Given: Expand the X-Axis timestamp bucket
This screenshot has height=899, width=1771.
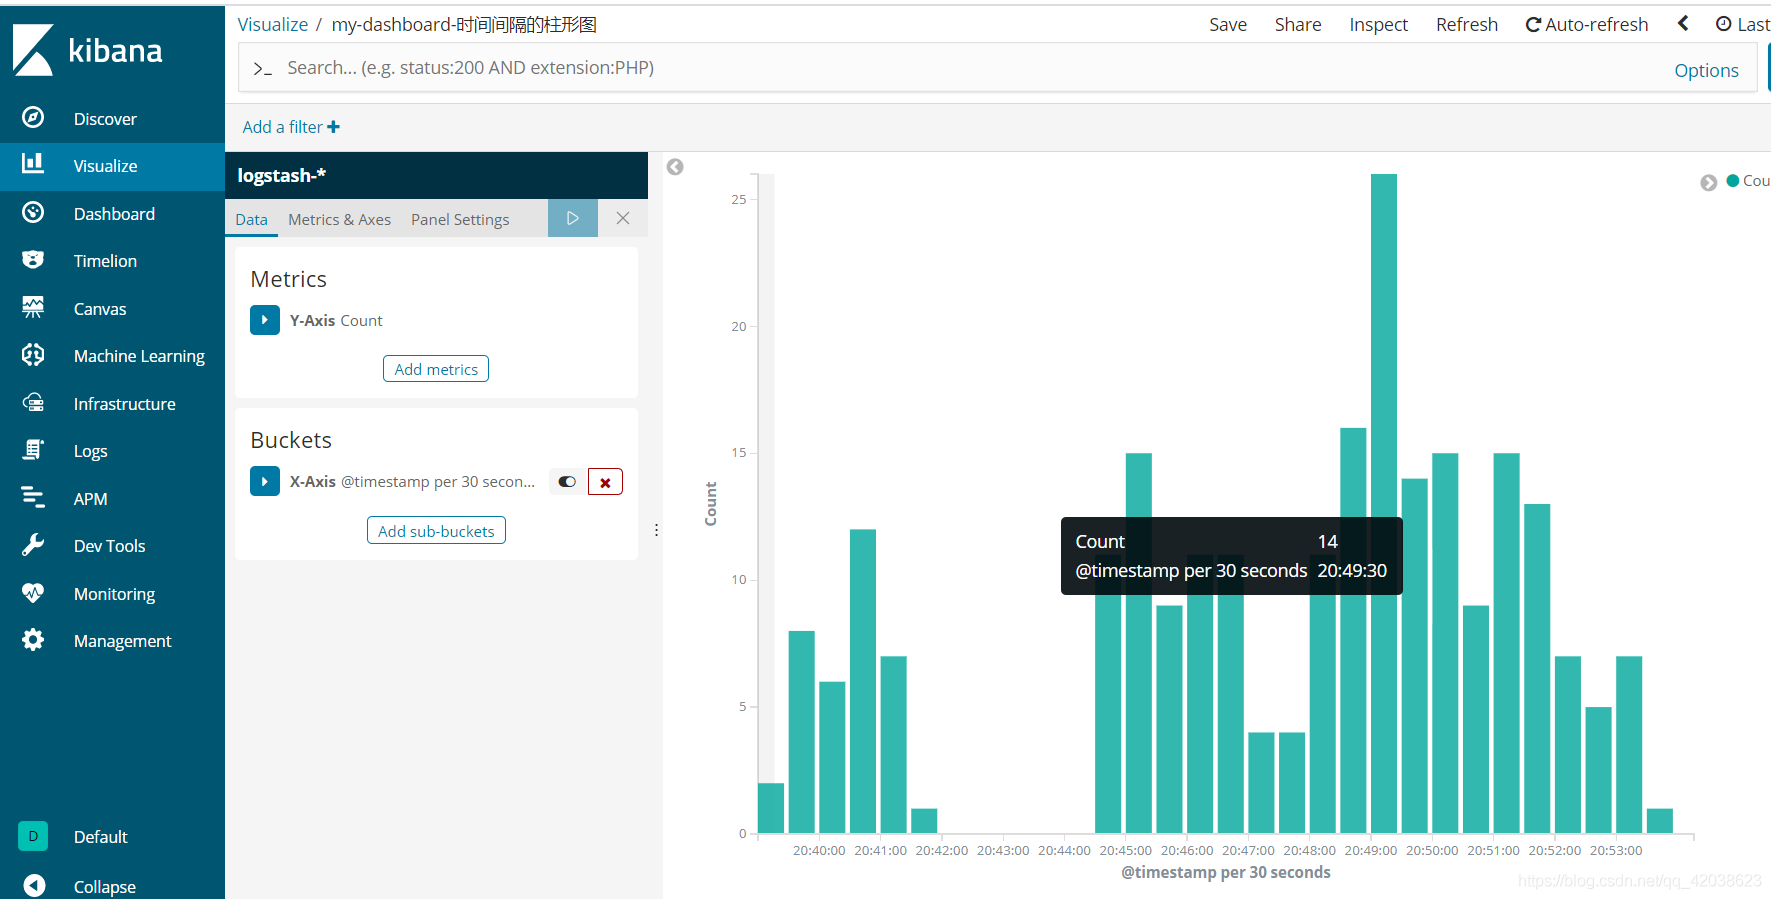Looking at the screenshot, I should (265, 481).
